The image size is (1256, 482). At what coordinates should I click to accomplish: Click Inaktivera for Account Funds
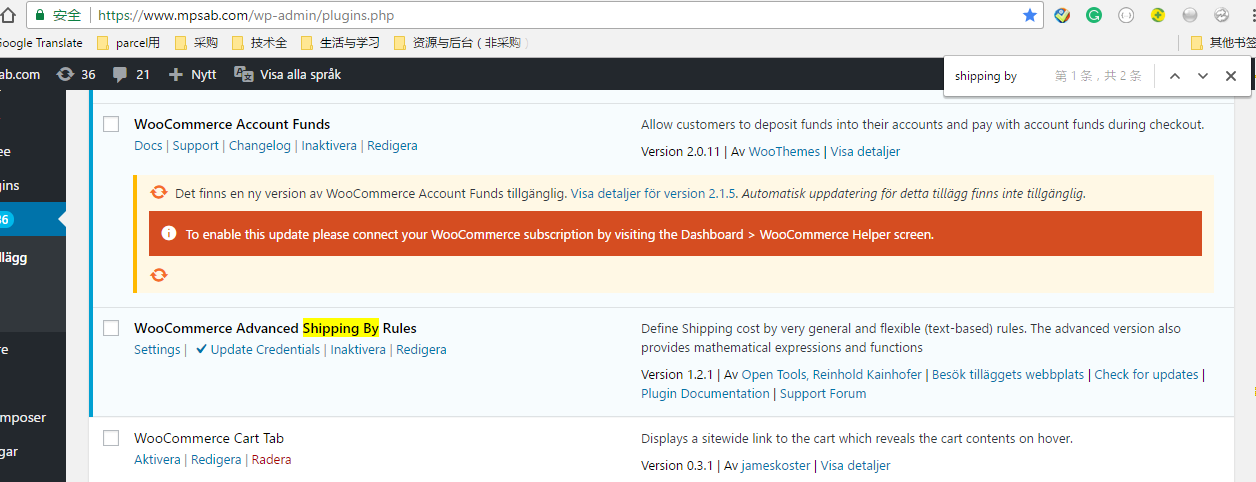click(330, 146)
